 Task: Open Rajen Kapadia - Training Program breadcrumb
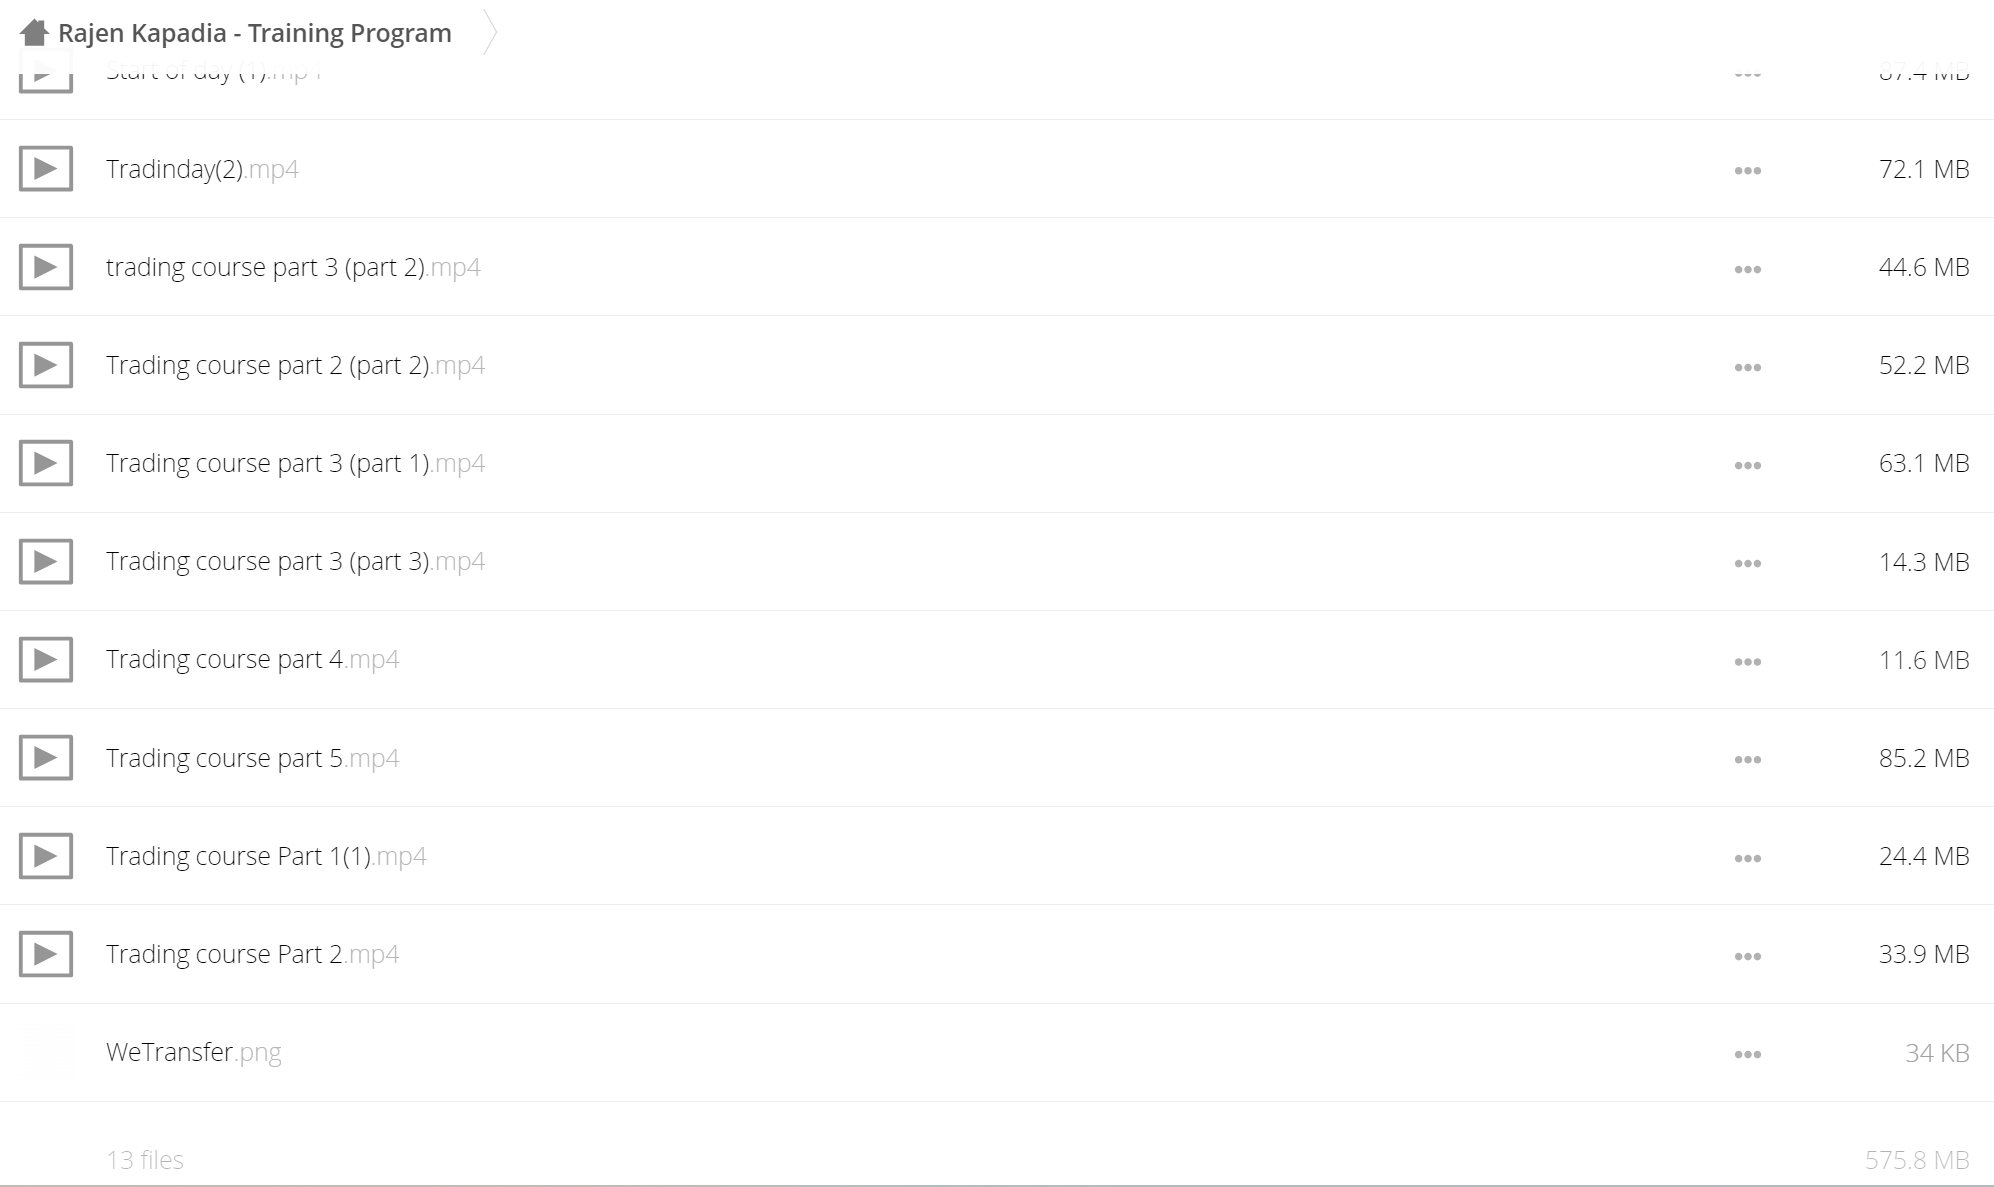pyautogui.click(x=255, y=33)
